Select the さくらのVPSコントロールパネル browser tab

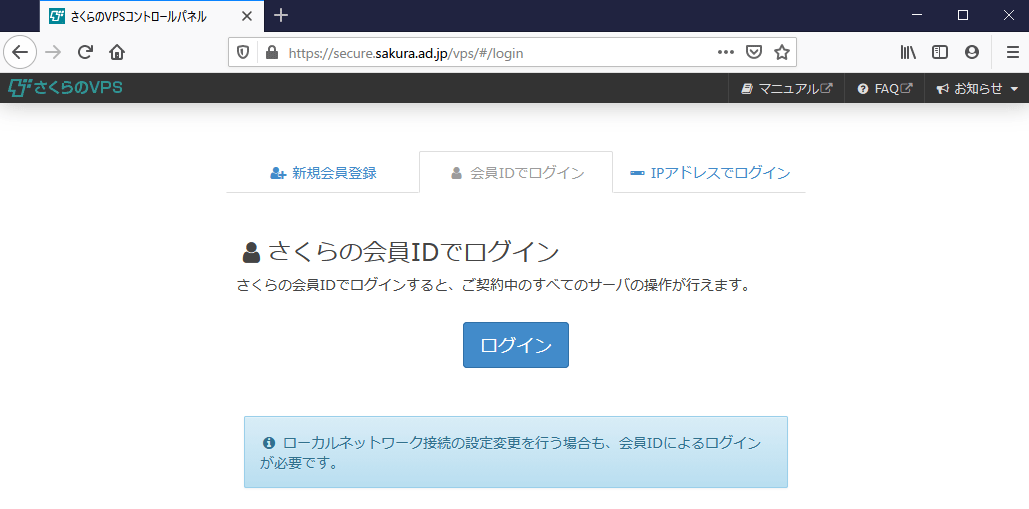pos(152,16)
